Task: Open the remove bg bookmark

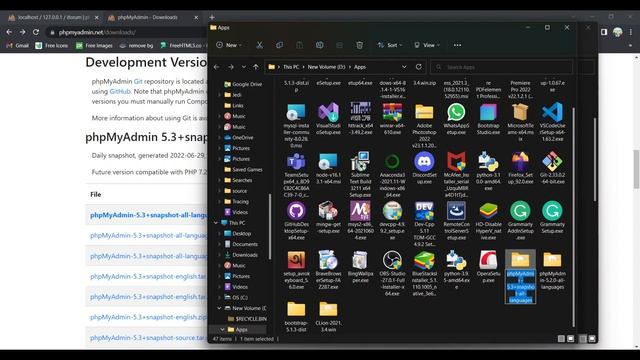Action: pyautogui.click(x=136, y=45)
